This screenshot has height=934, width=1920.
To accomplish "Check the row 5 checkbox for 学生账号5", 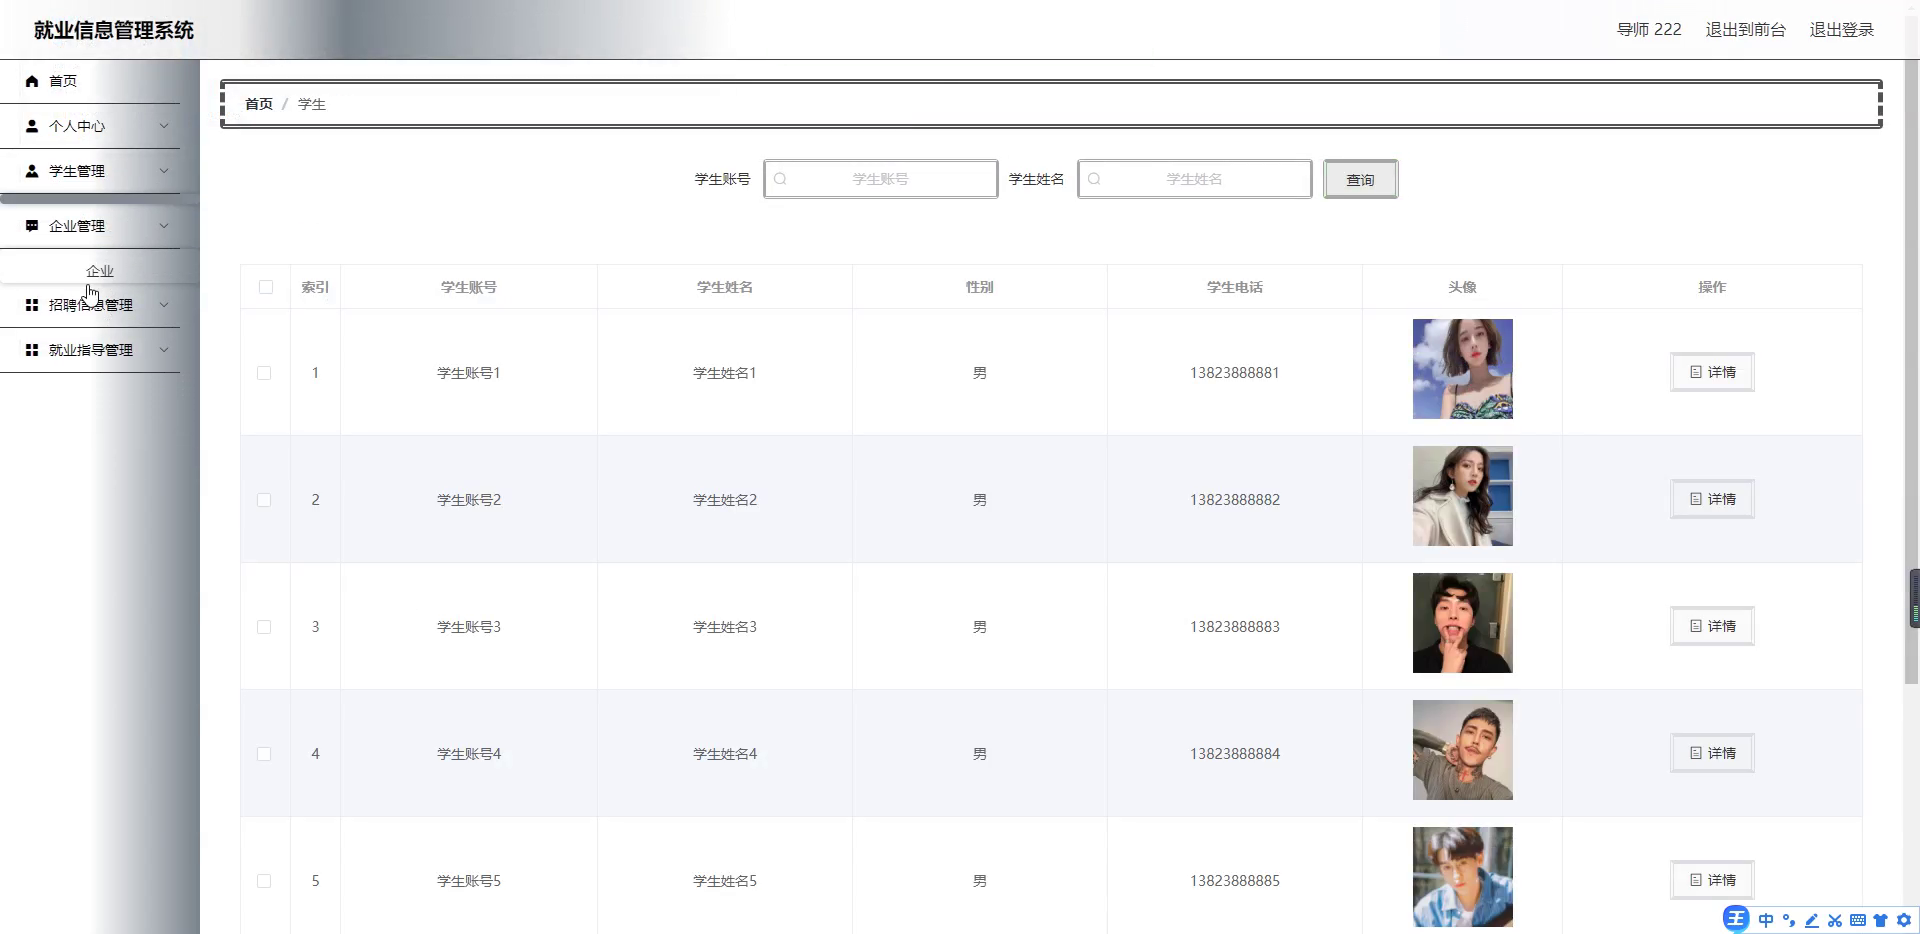I will coord(264,881).
